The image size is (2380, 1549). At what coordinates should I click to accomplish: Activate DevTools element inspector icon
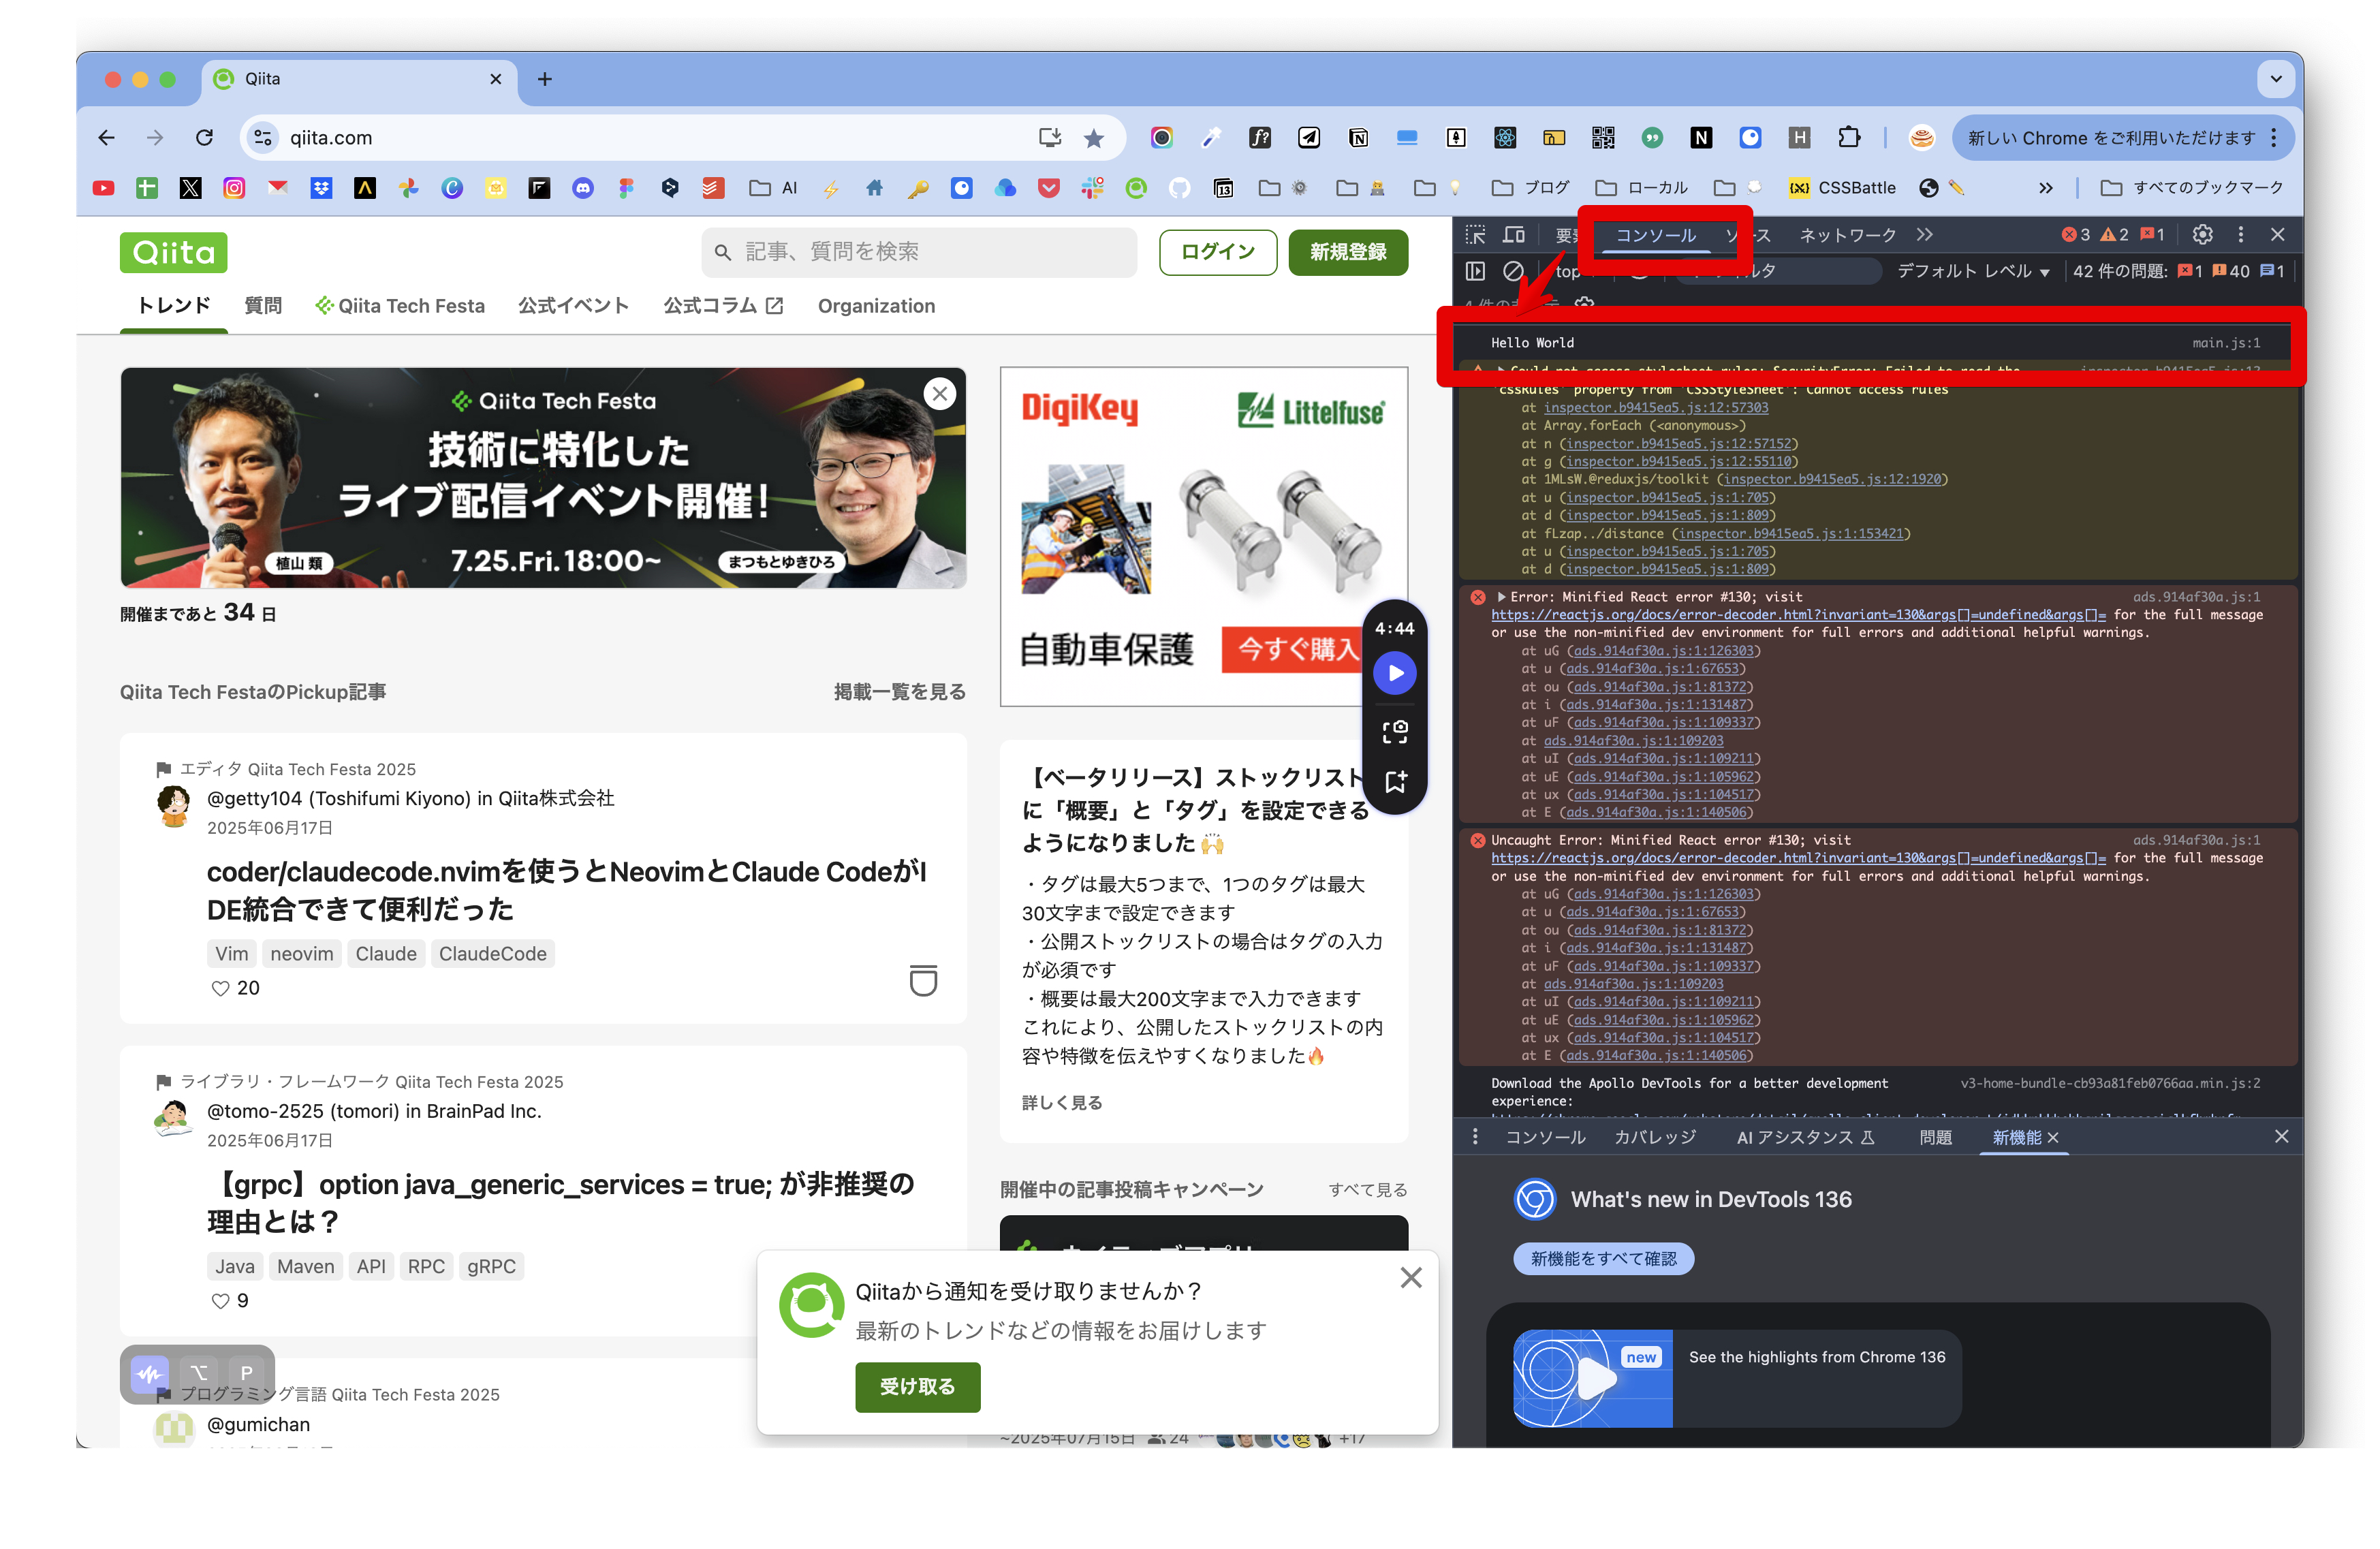(1475, 235)
